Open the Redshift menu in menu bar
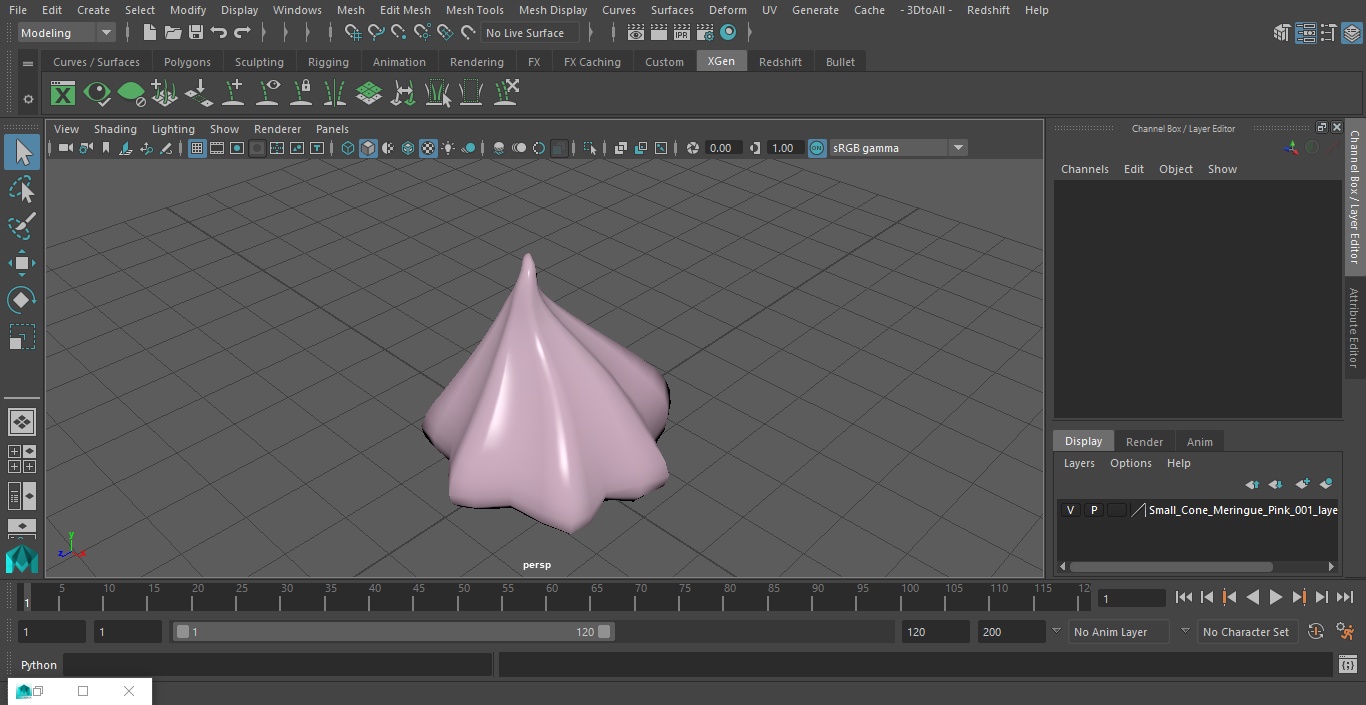The width and height of the screenshot is (1366, 705). tap(988, 10)
